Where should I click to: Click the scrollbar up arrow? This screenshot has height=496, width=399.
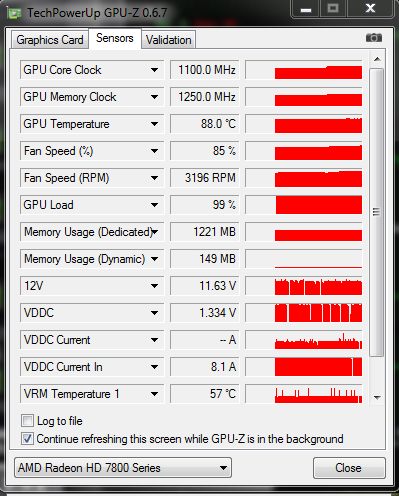pos(377,59)
